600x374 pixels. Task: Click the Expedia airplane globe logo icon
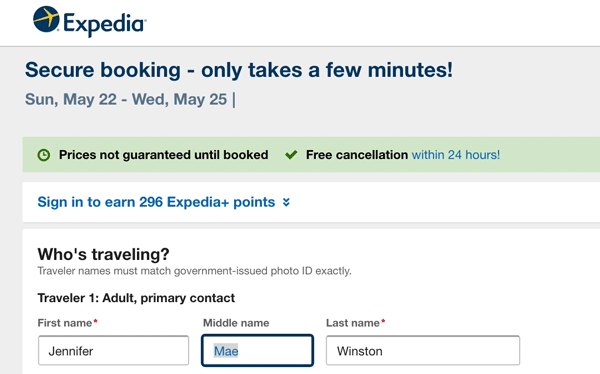point(46,19)
